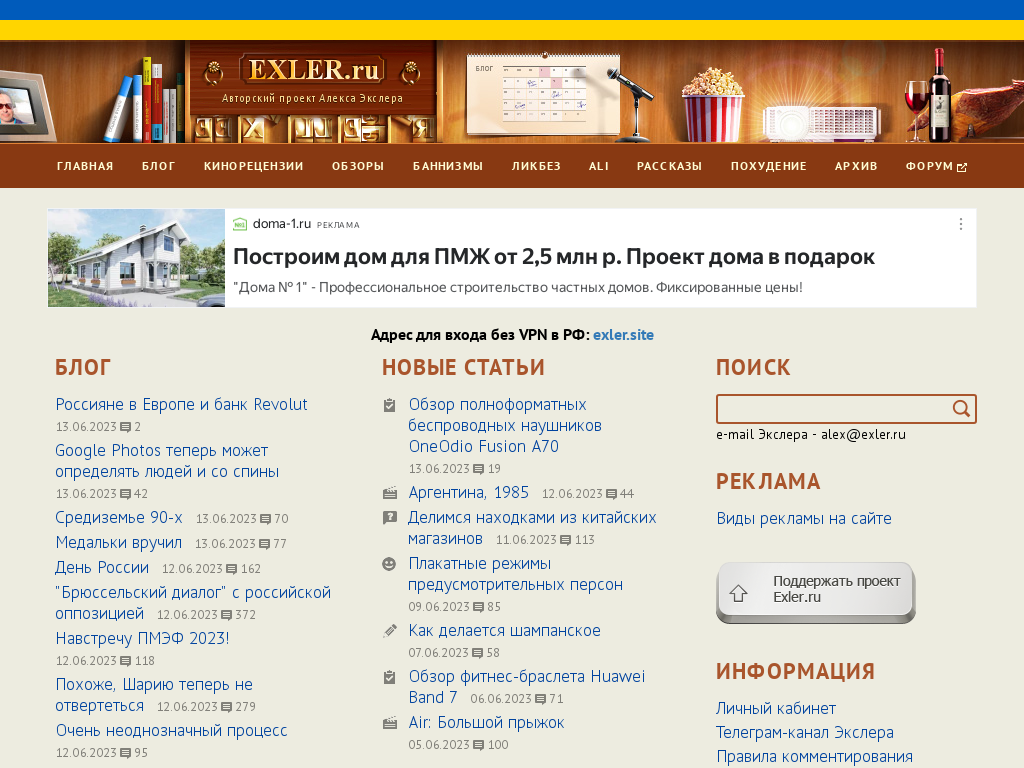Select ОБЗОРЫ in the top menu

pos(358,166)
